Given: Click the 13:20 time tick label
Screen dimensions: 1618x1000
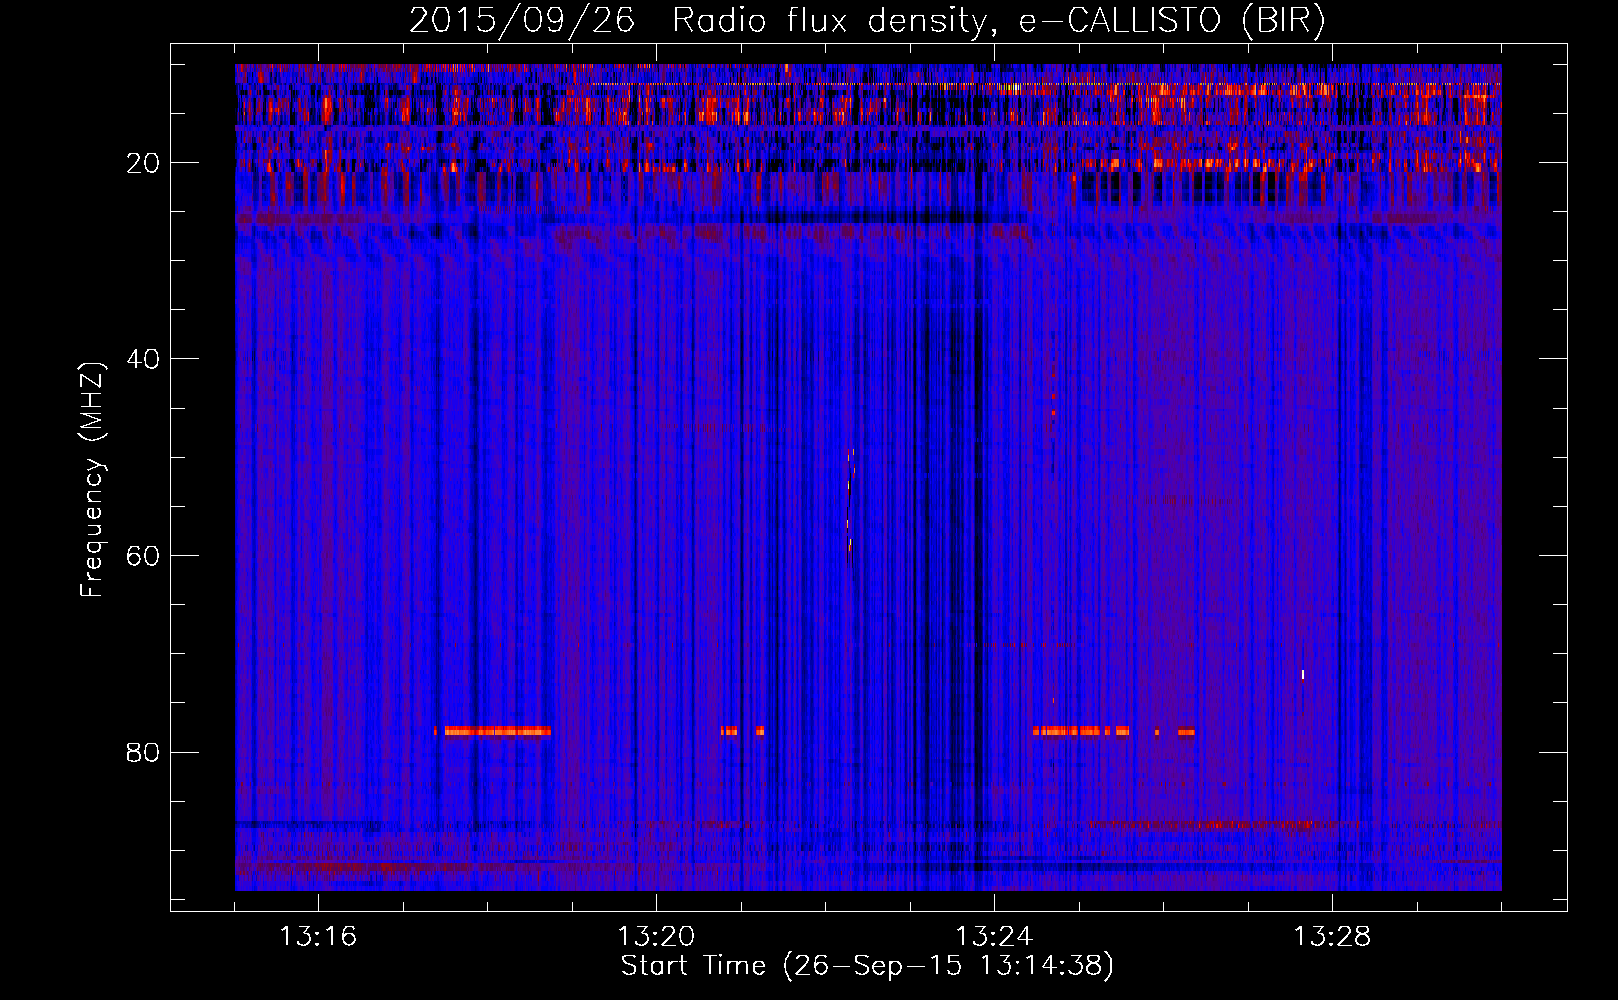Looking at the screenshot, I should click(x=656, y=937).
